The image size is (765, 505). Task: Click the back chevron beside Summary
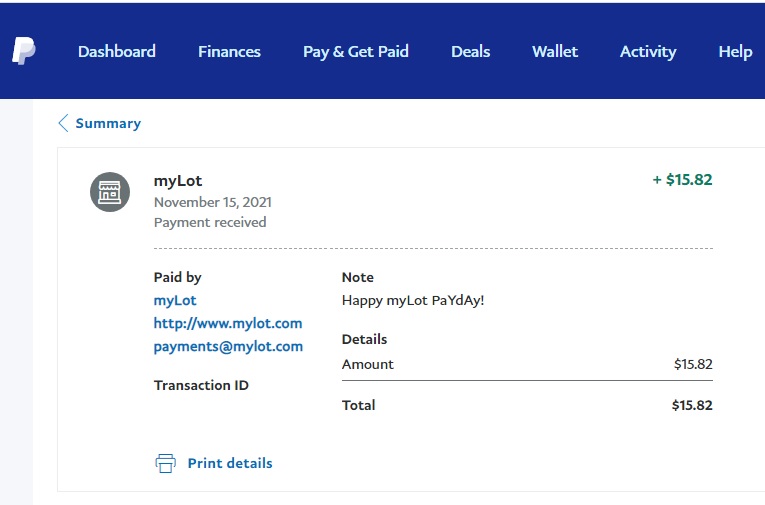pyautogui.click(x=63, y=123)
